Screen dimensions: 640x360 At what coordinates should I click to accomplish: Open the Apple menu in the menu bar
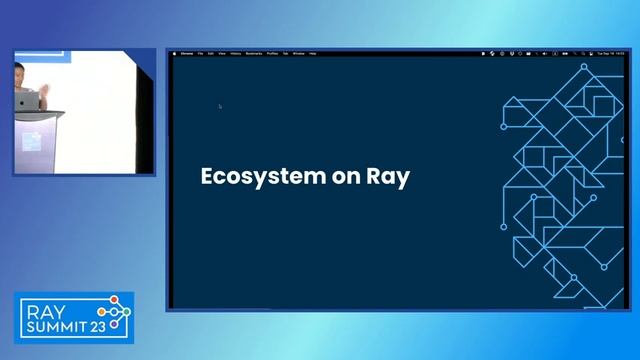175,53
